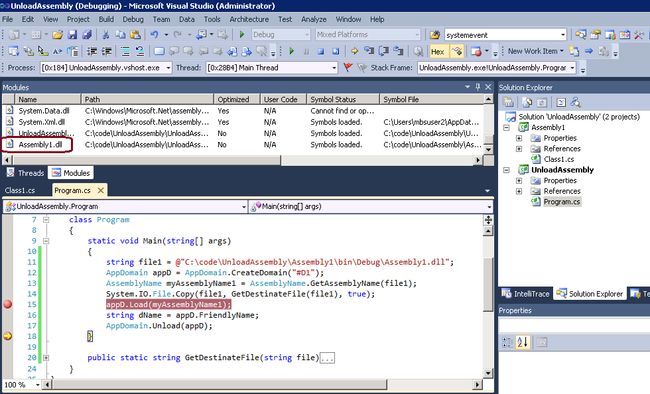Viewport: 650px width, 394px height.
Task: Click the Optimized column header
Action: 237,100
